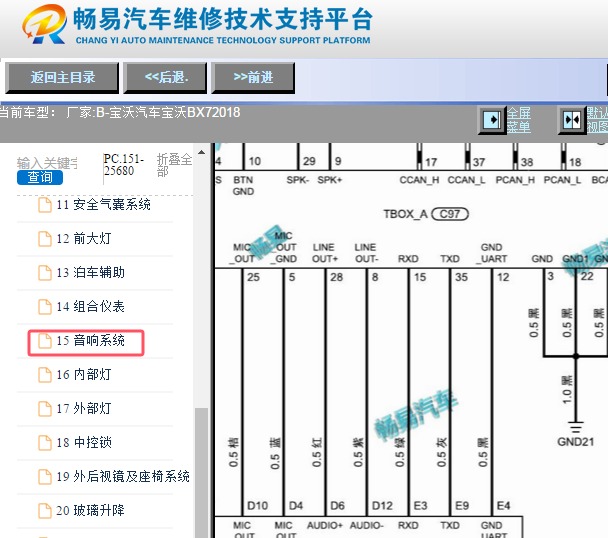The image size is (608, 538).
Task: Click document icon beside 19 外后视镜及座椅系统
Action: click(45, 477)
